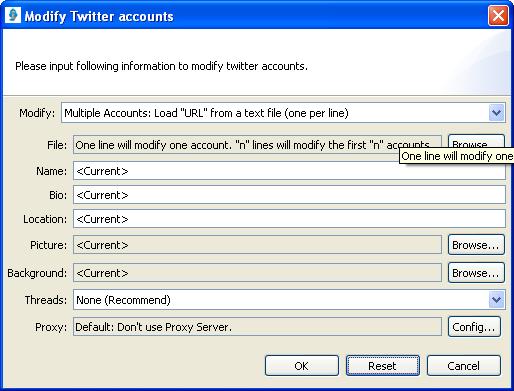Image resolution: width=514 pixels, height=391 pixels.
Task: Browse for a Picture file
Action: 476,245
